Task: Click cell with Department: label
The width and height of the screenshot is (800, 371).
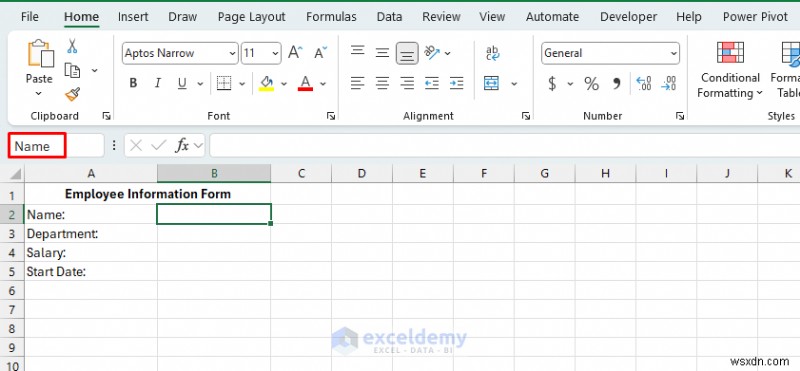Action: (91, 234)
